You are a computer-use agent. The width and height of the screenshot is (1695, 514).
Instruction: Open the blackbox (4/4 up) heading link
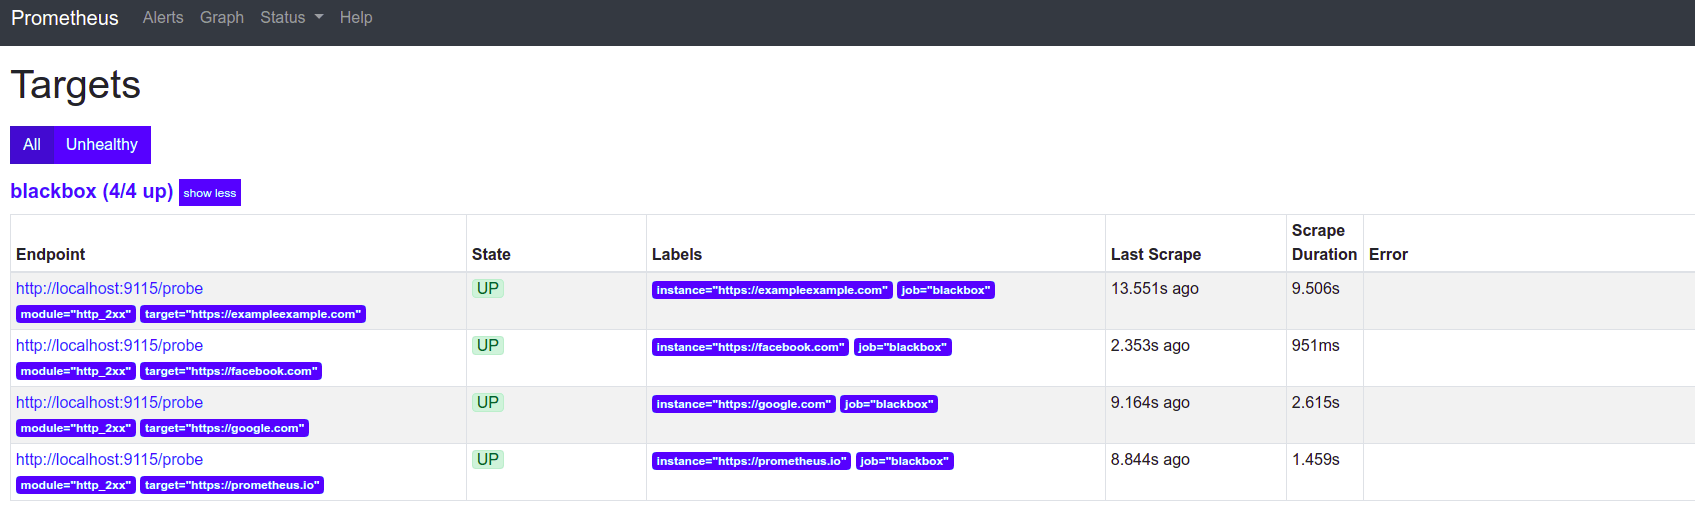(x=92, y=191)
